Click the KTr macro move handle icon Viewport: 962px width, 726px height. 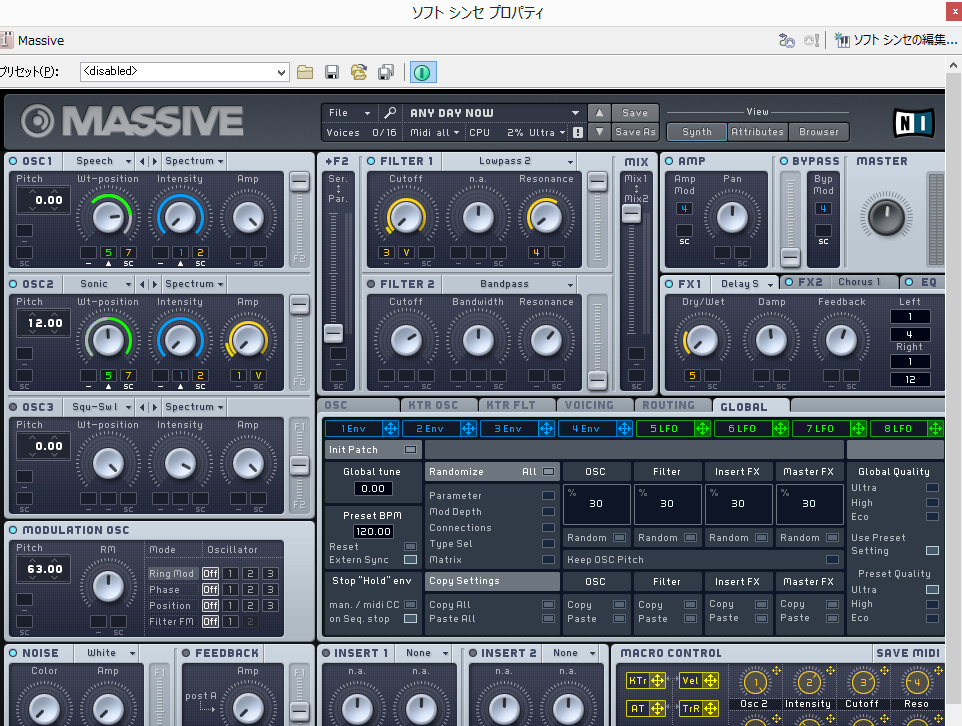pos(657,681)
